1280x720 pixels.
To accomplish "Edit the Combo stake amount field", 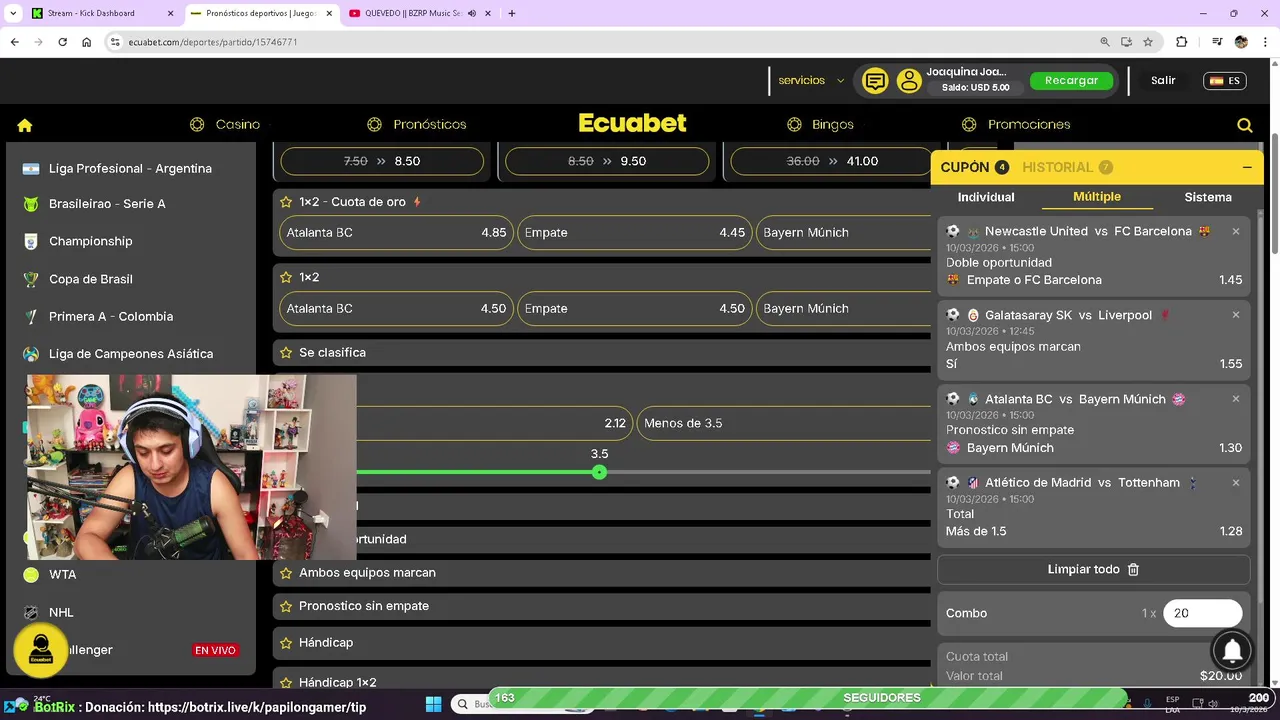I will (1202, 613).
